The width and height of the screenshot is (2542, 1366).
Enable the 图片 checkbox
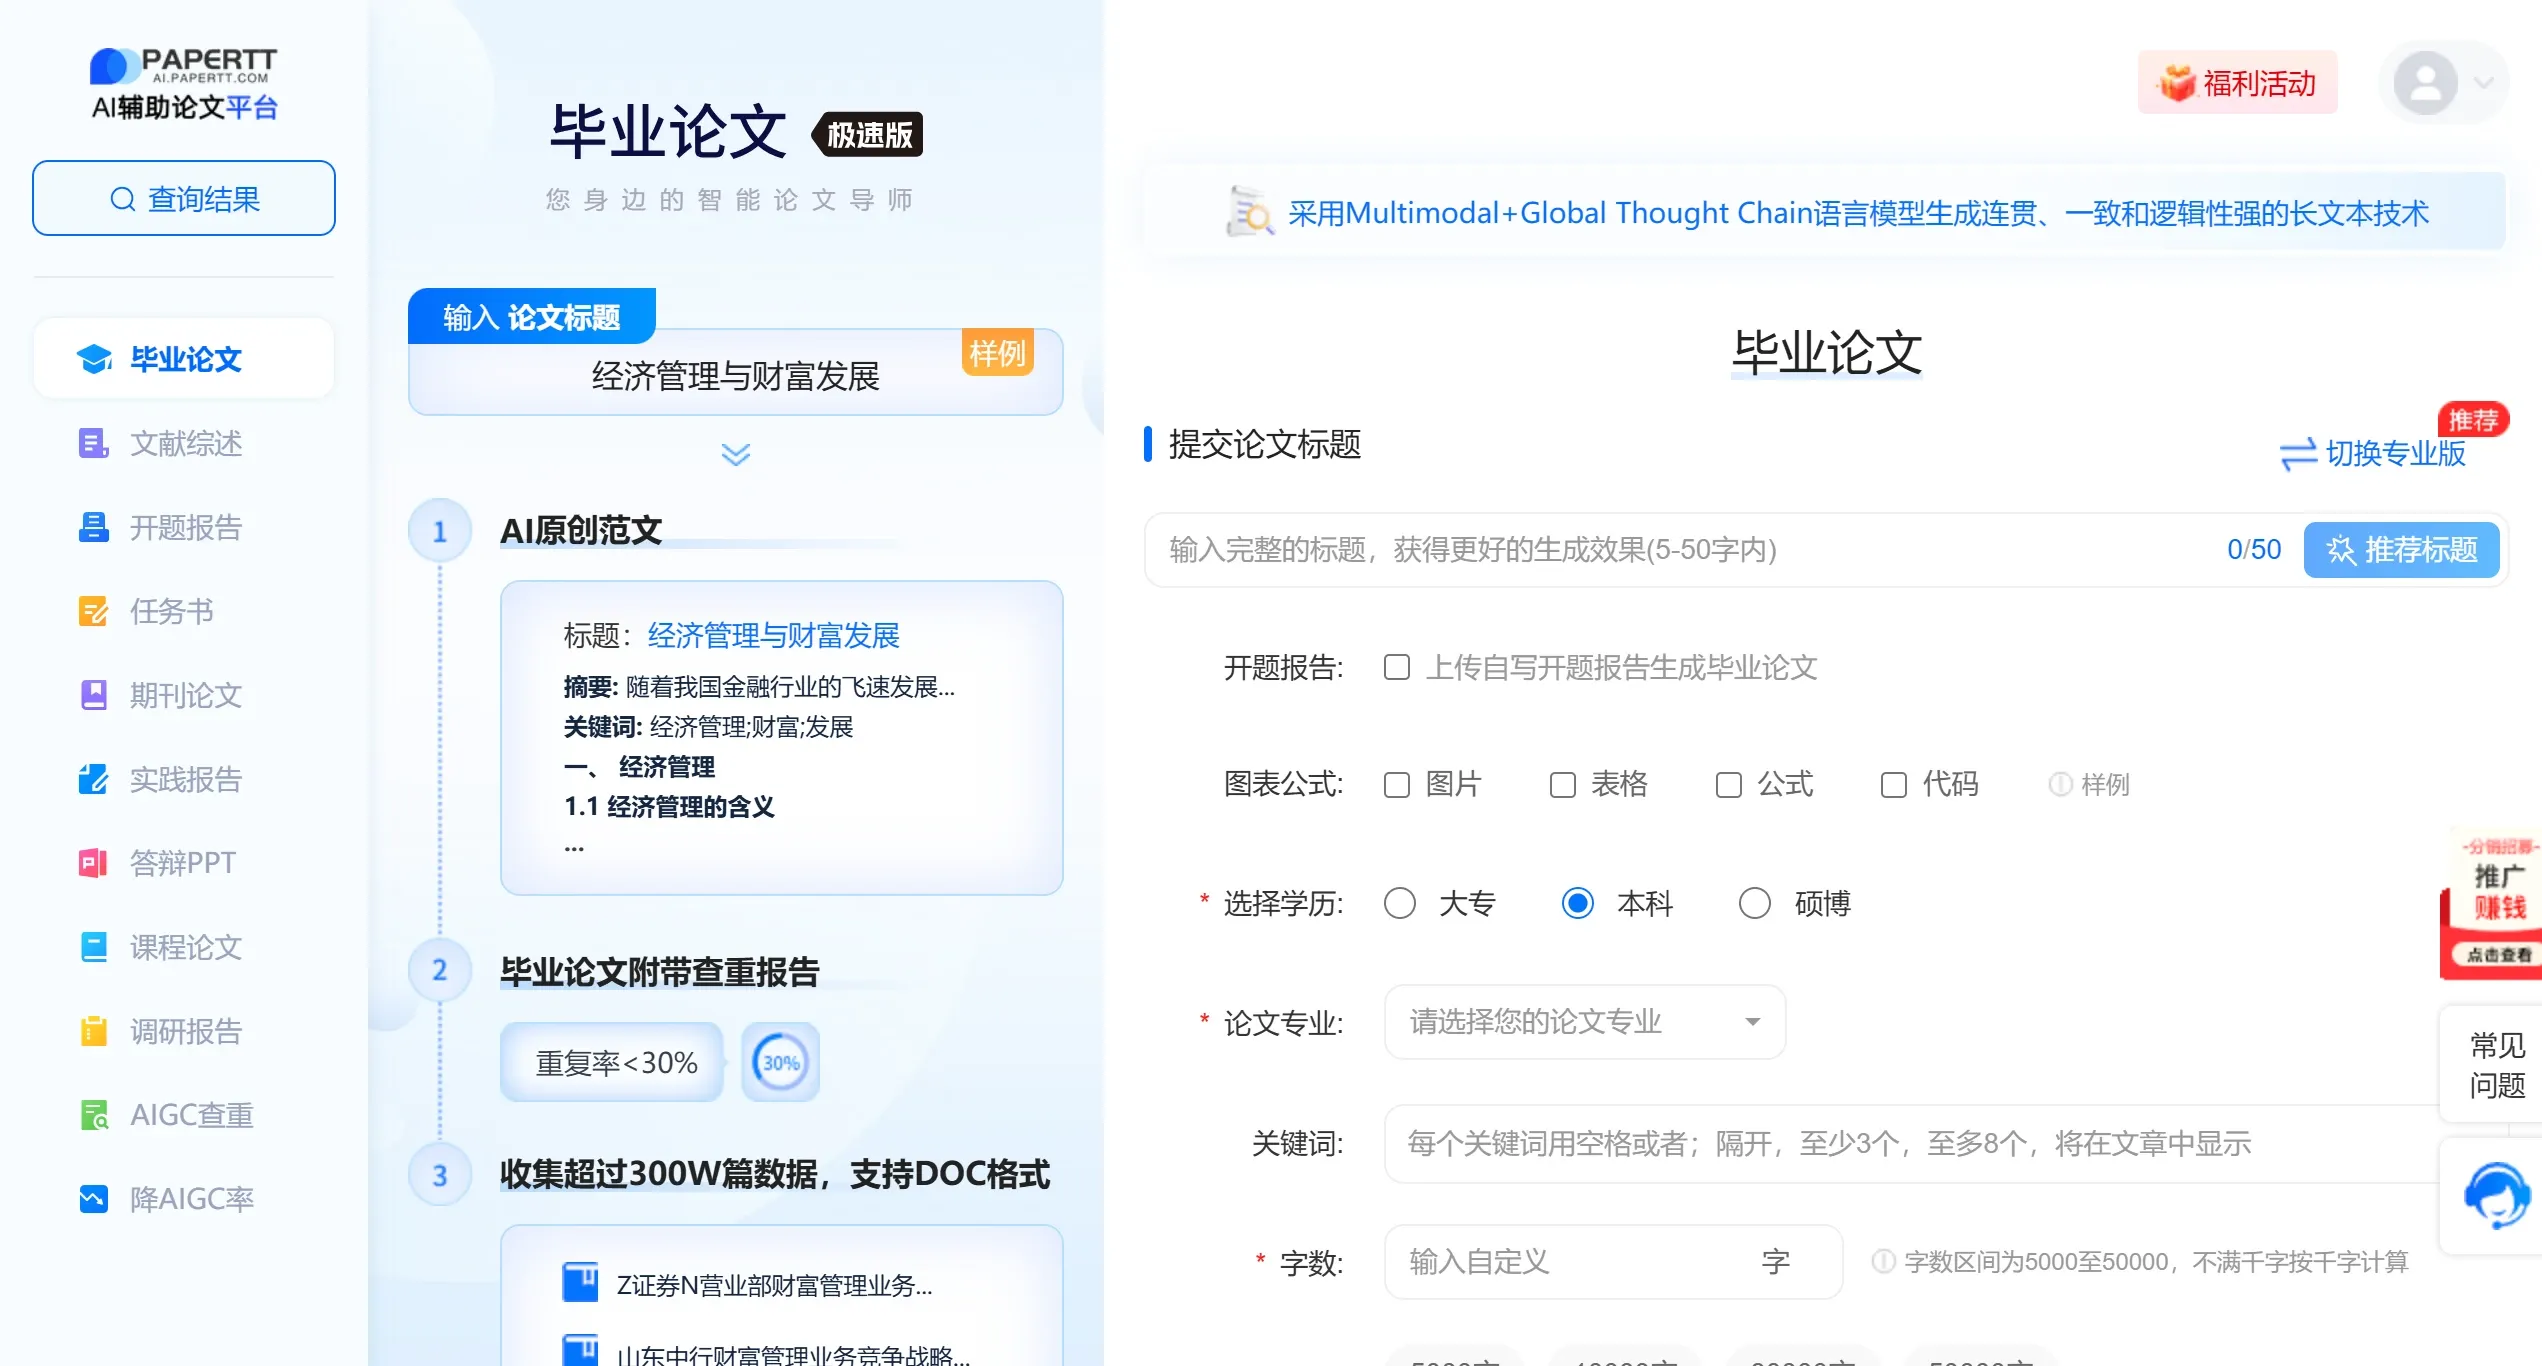tap(1397, 785)
